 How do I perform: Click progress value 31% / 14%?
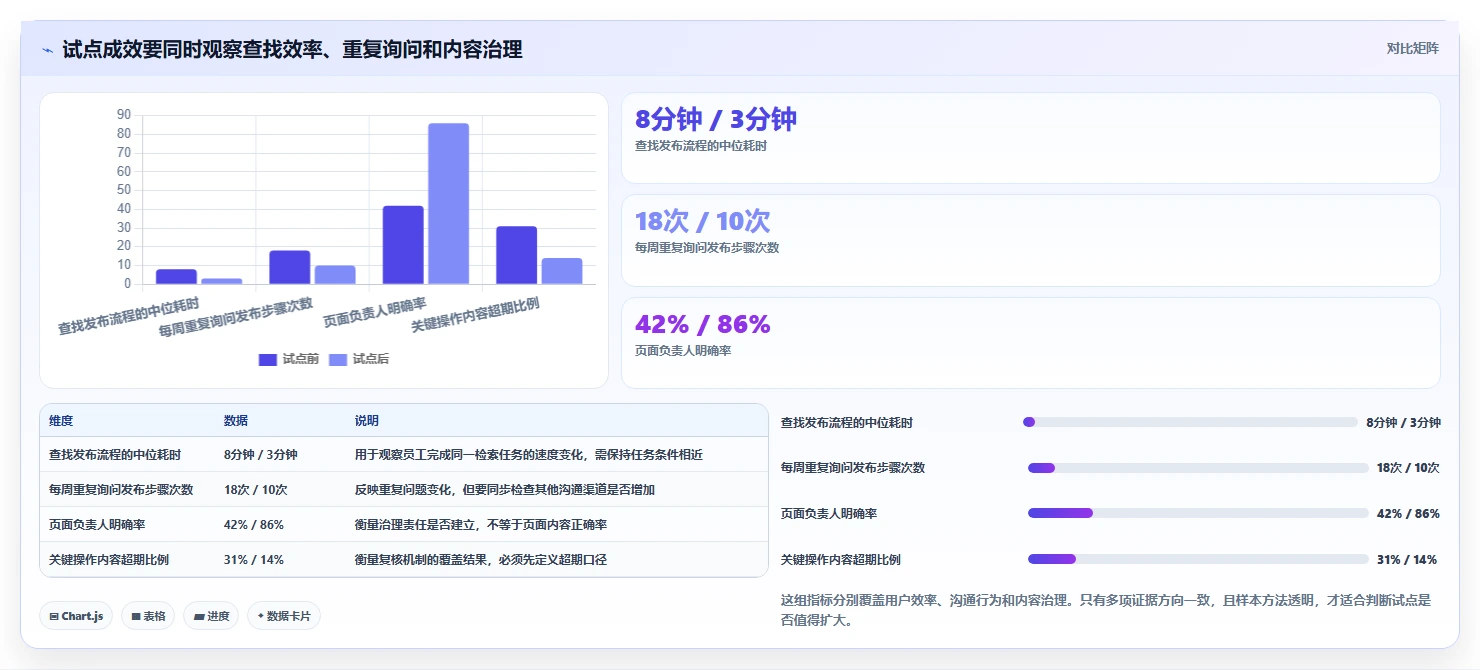[x=1408, y=560]
